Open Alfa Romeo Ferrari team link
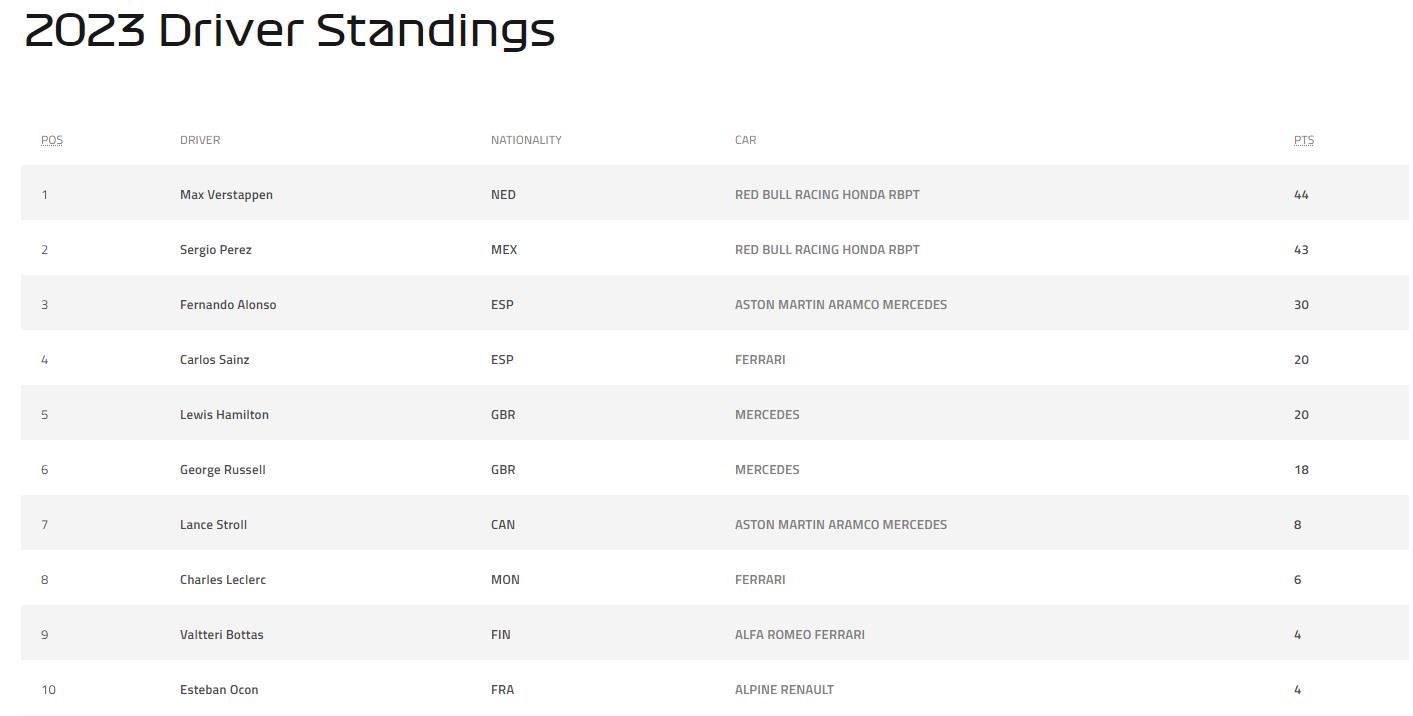 [800, 635]
